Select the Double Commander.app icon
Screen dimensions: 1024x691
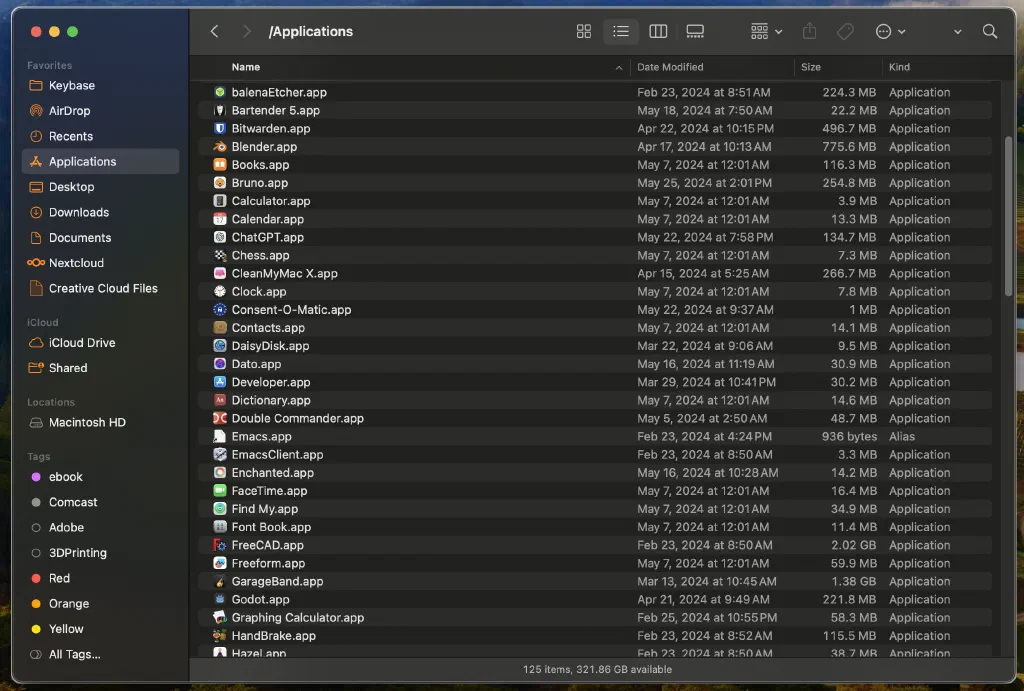tap(220, 418)
